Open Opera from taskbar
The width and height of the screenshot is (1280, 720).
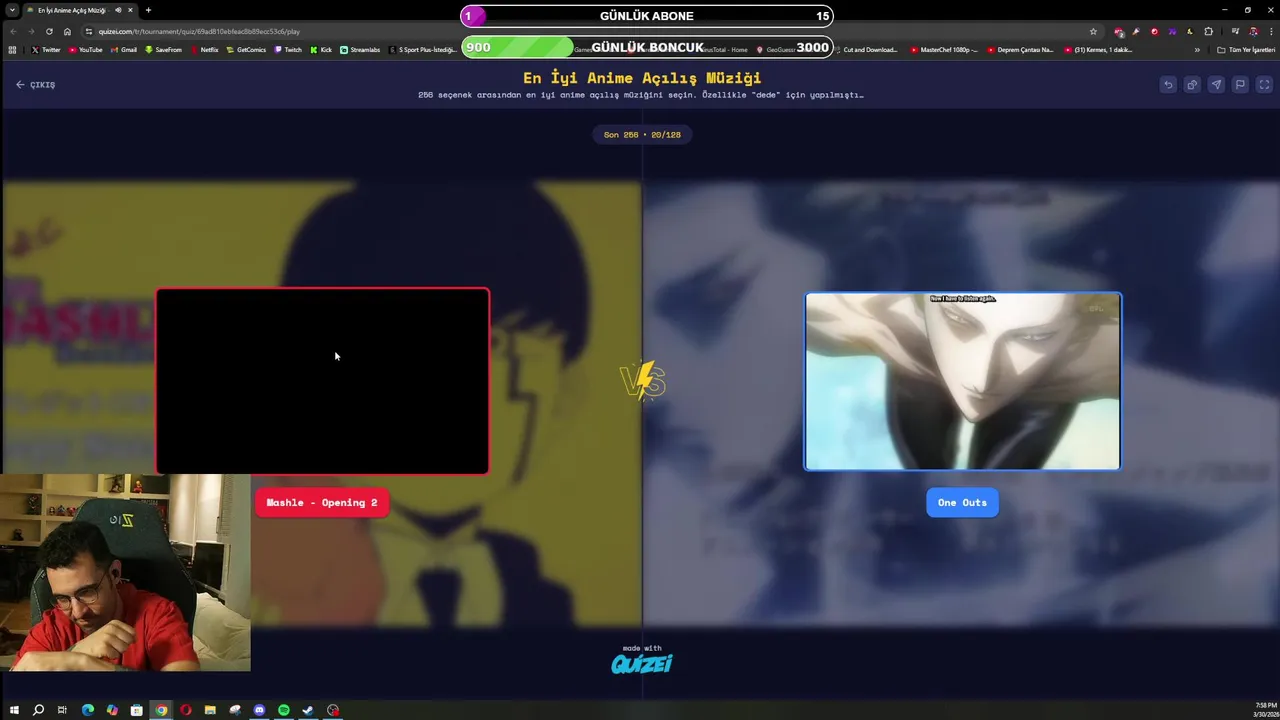(x=185, y=710)
